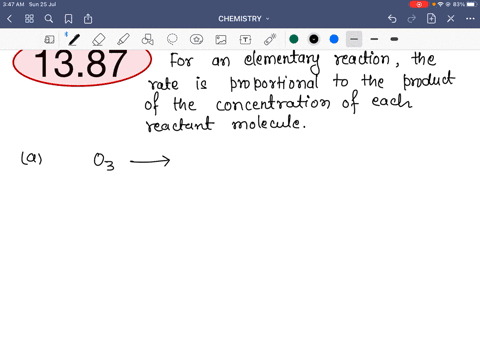Add a new page
Image resolution: width=480 pixels, height=360 pixels.
(431, 19)
